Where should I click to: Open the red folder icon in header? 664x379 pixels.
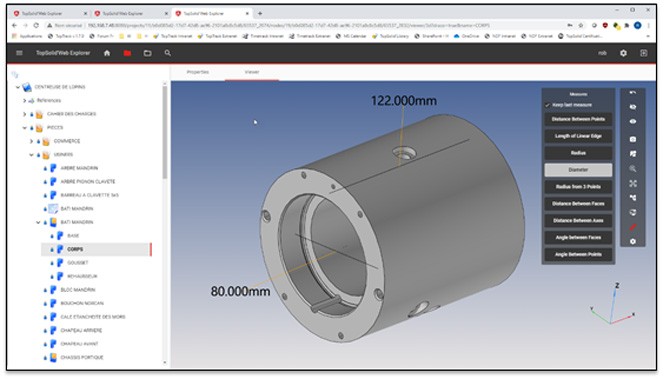tap(127, 53)
